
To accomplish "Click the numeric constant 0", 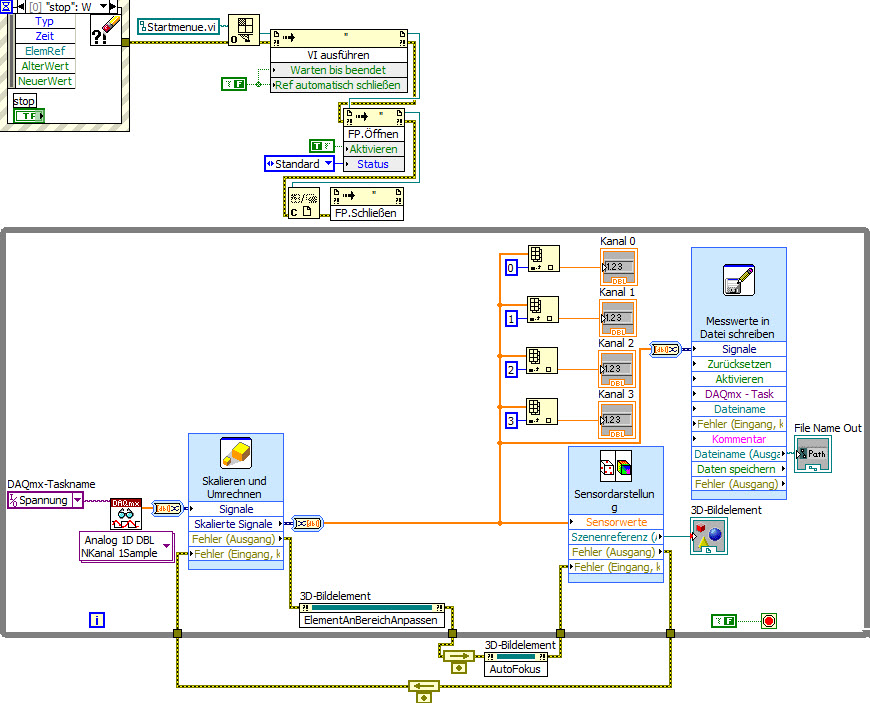I will point(512,268).
